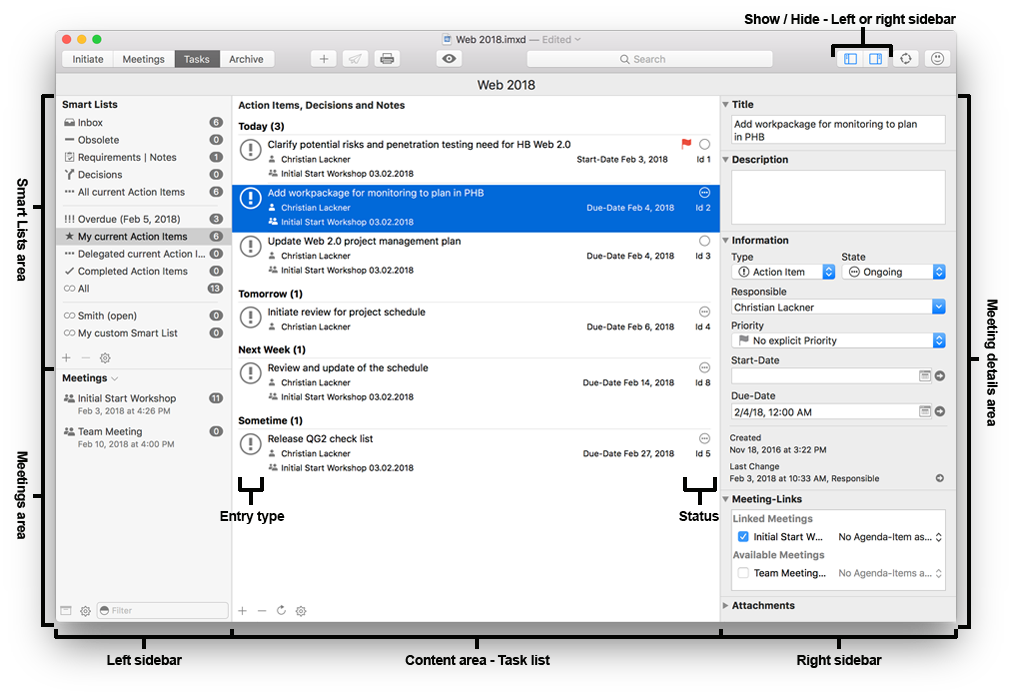Click the send paper-plane toolbar button
1012x692 pixels.
[x=355, y=59]
